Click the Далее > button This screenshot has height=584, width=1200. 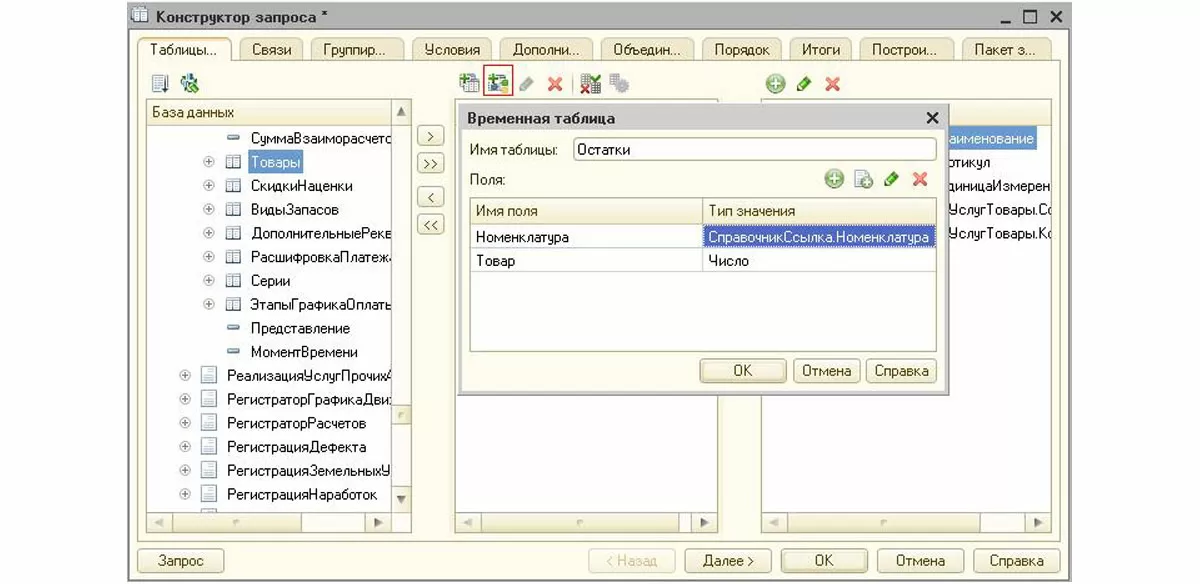(x=728, y=561)
